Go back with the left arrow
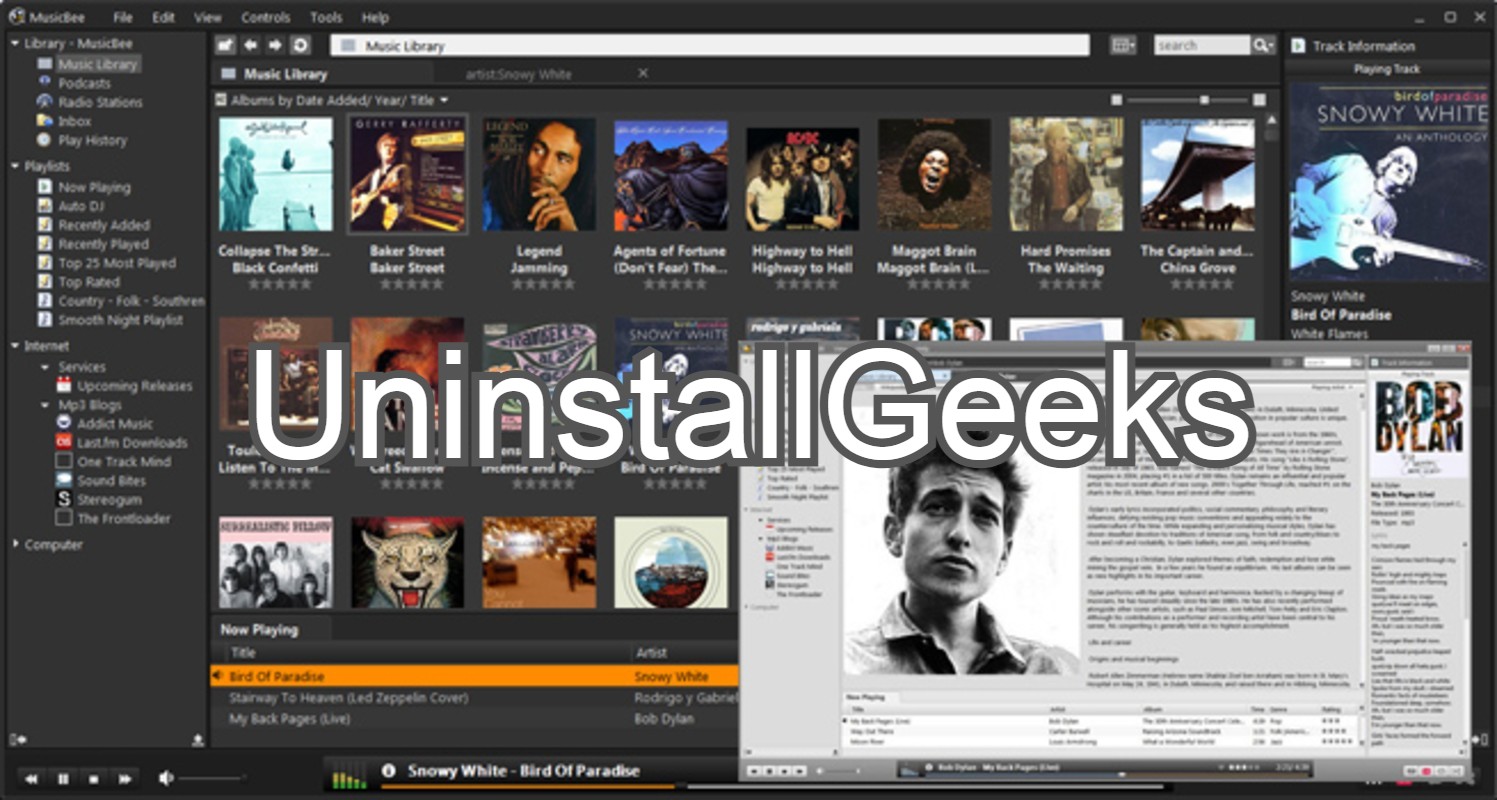 point(250,45)
